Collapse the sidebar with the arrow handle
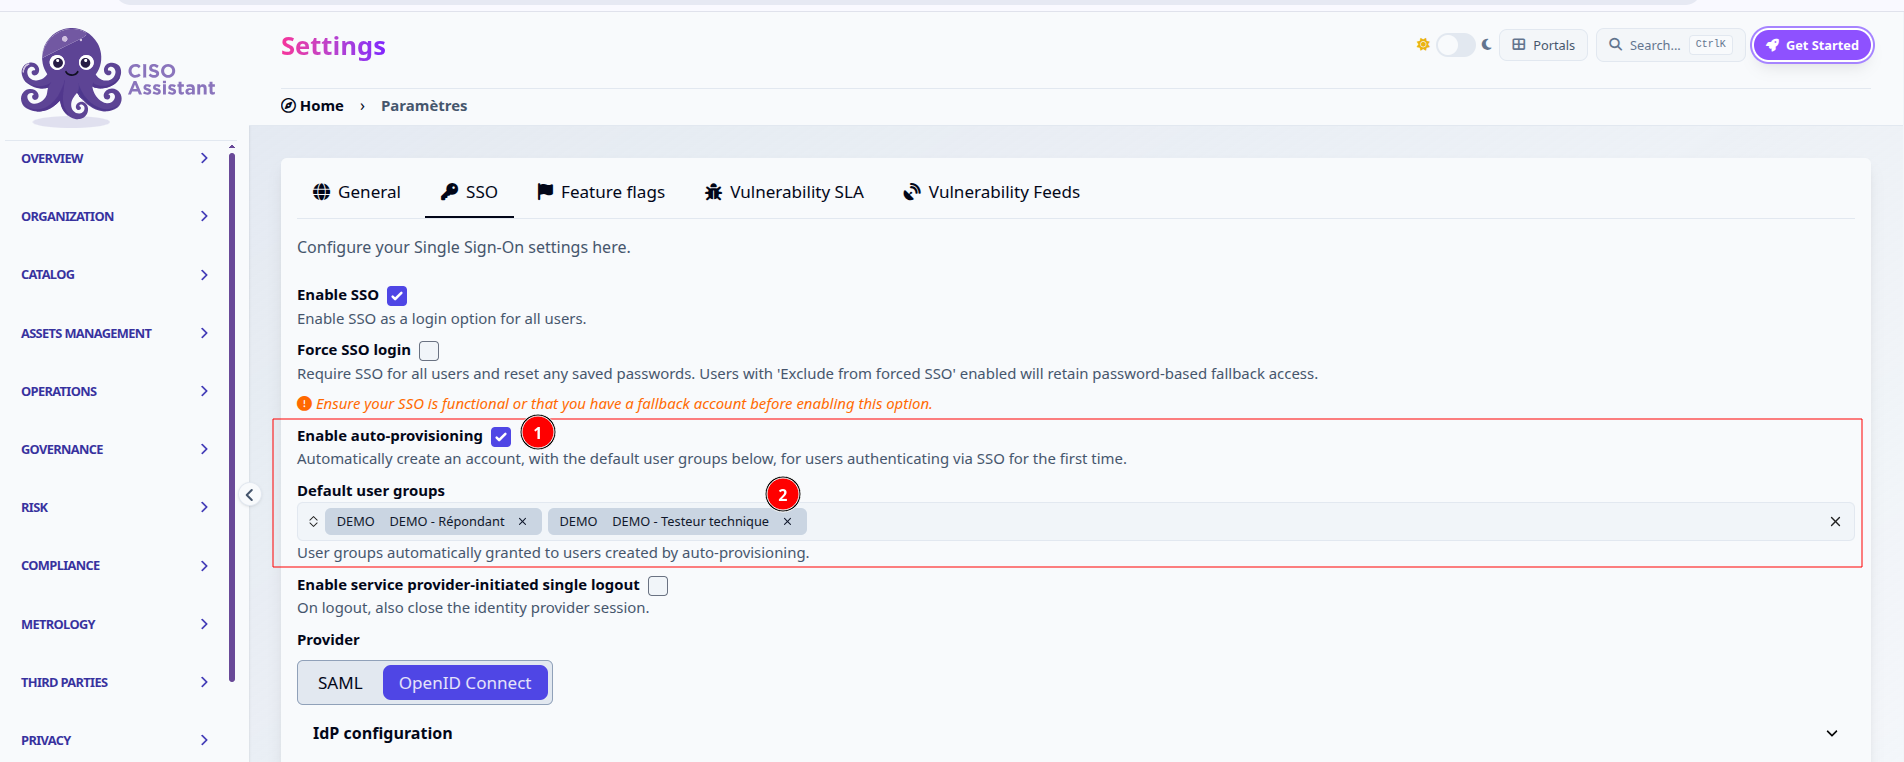The width and height of the screenshot is (1904, 762). [x=250, y=494]
